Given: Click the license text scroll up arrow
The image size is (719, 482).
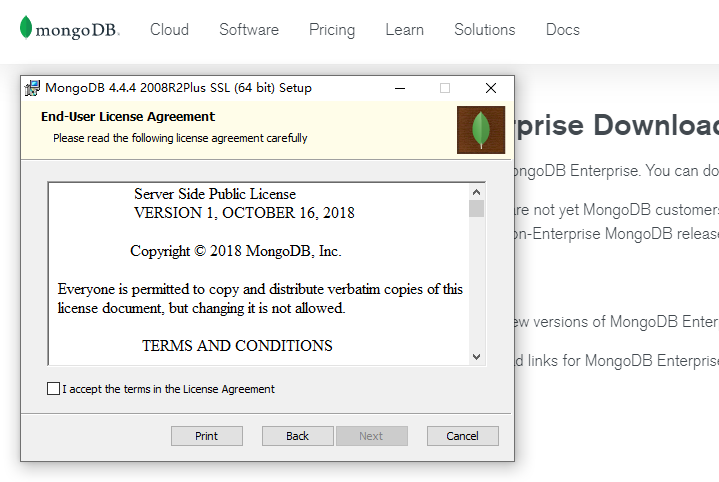Looking at the screenshot, I should pos(476,192).
